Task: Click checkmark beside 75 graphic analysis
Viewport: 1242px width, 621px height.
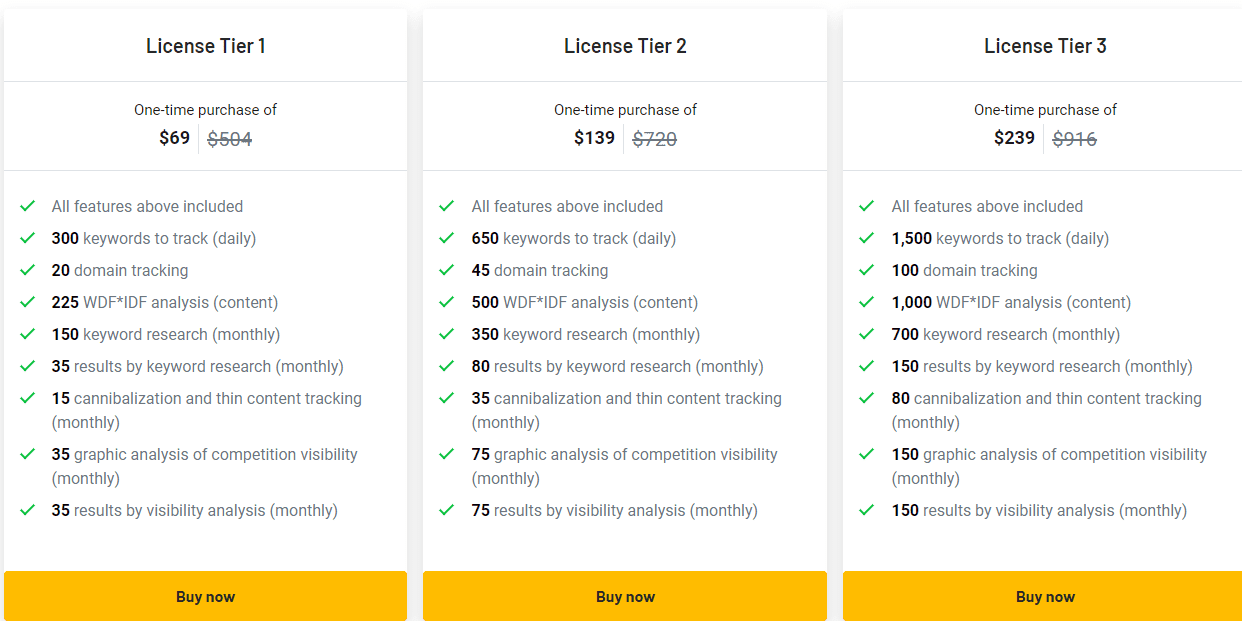Action: click(x=447, y=454)
